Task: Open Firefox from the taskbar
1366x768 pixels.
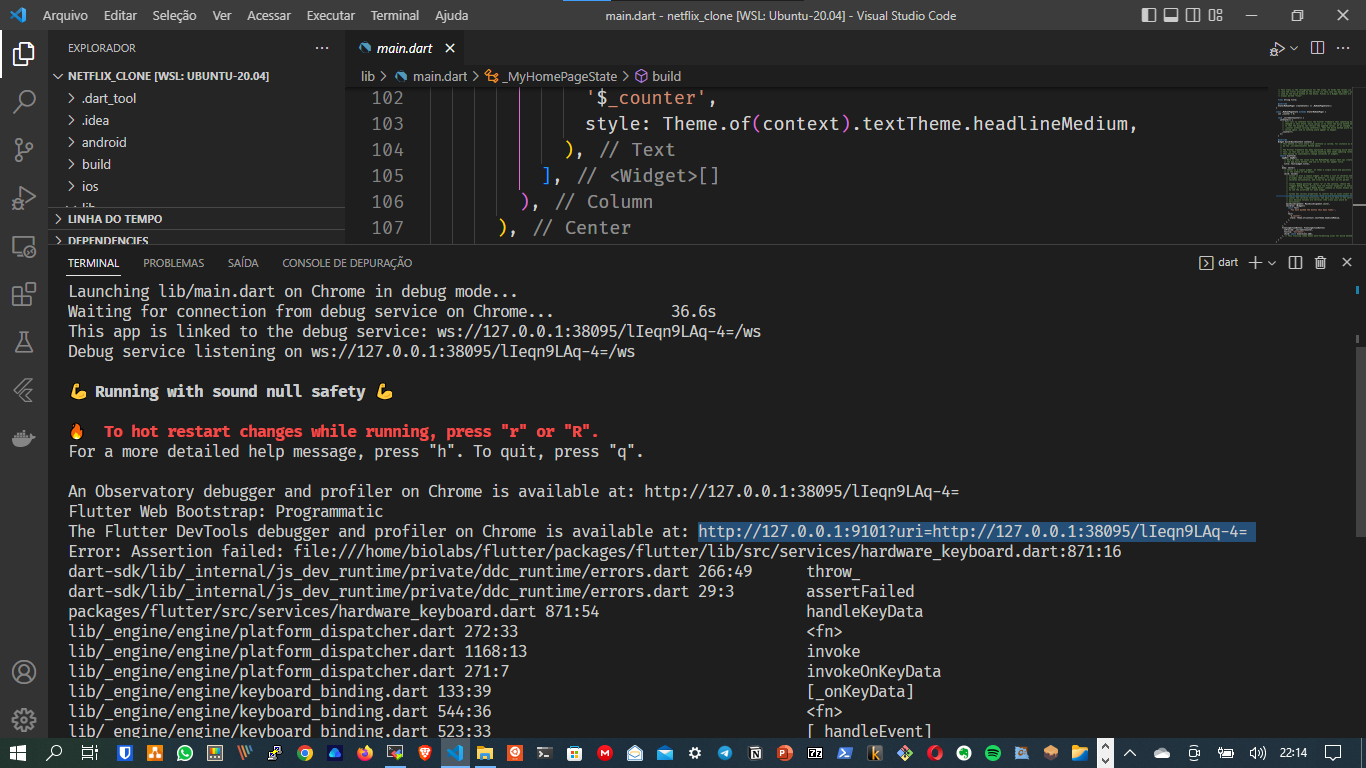Action: (x=364, y=752)
